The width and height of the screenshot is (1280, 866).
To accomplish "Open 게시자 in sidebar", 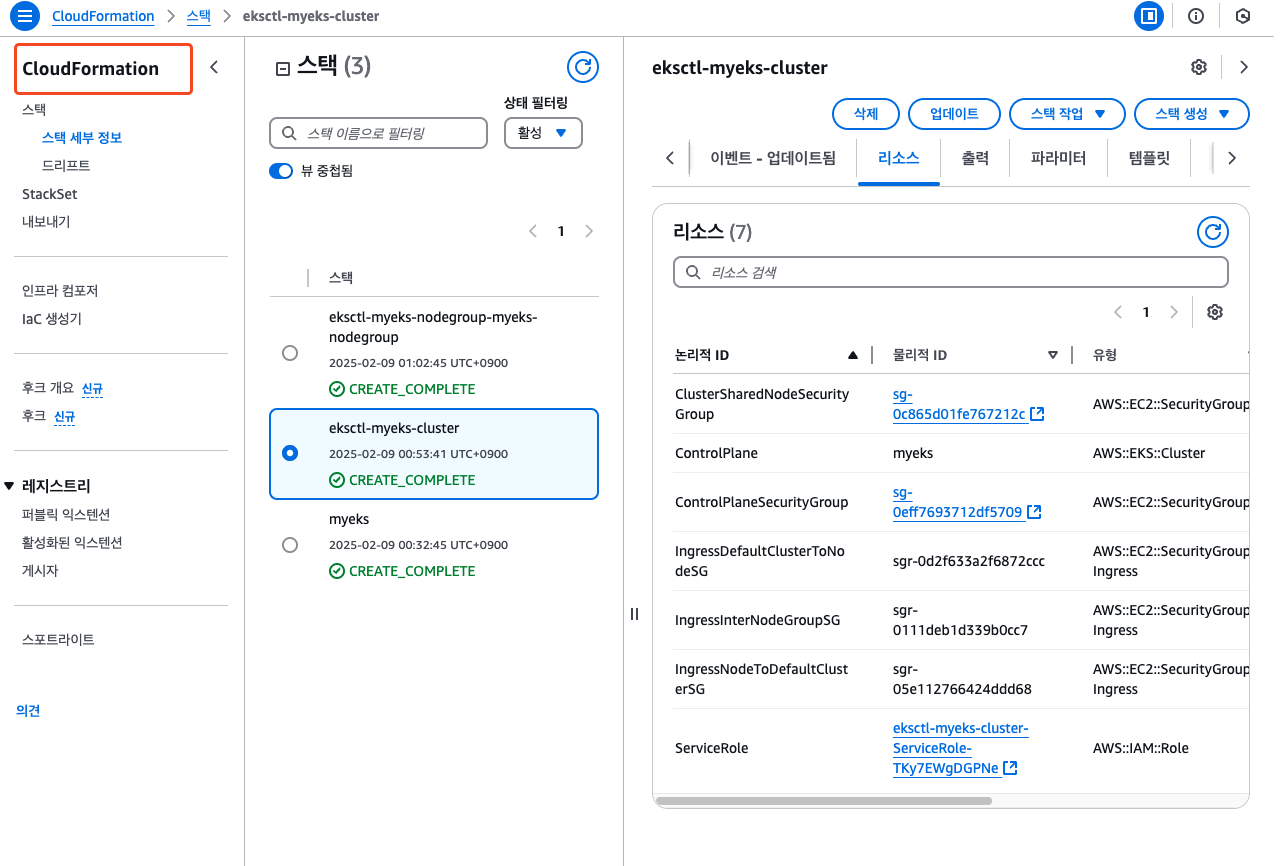I will coord(40,571).
